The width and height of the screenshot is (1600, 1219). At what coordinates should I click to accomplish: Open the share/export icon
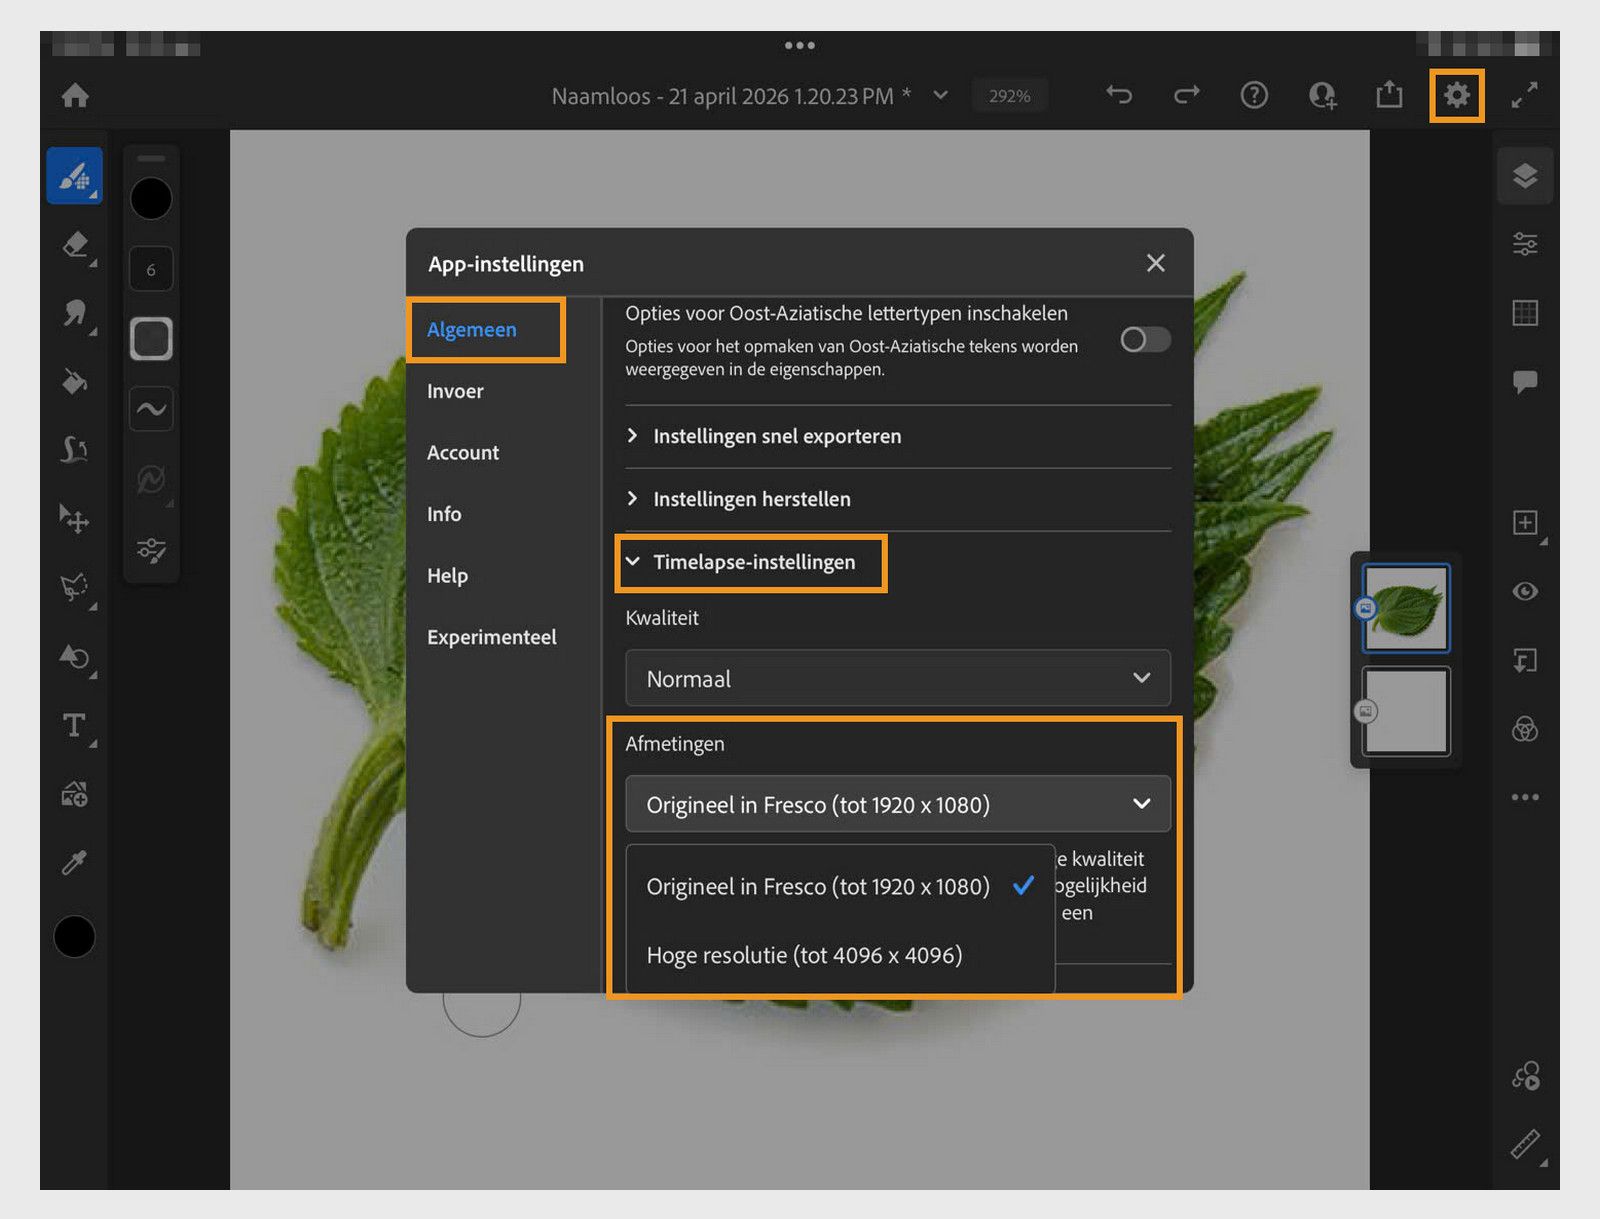[1389, 95]
